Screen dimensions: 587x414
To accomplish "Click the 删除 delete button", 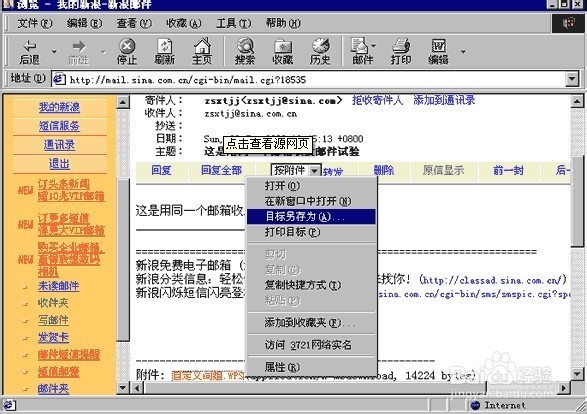I will click(384, 171).
